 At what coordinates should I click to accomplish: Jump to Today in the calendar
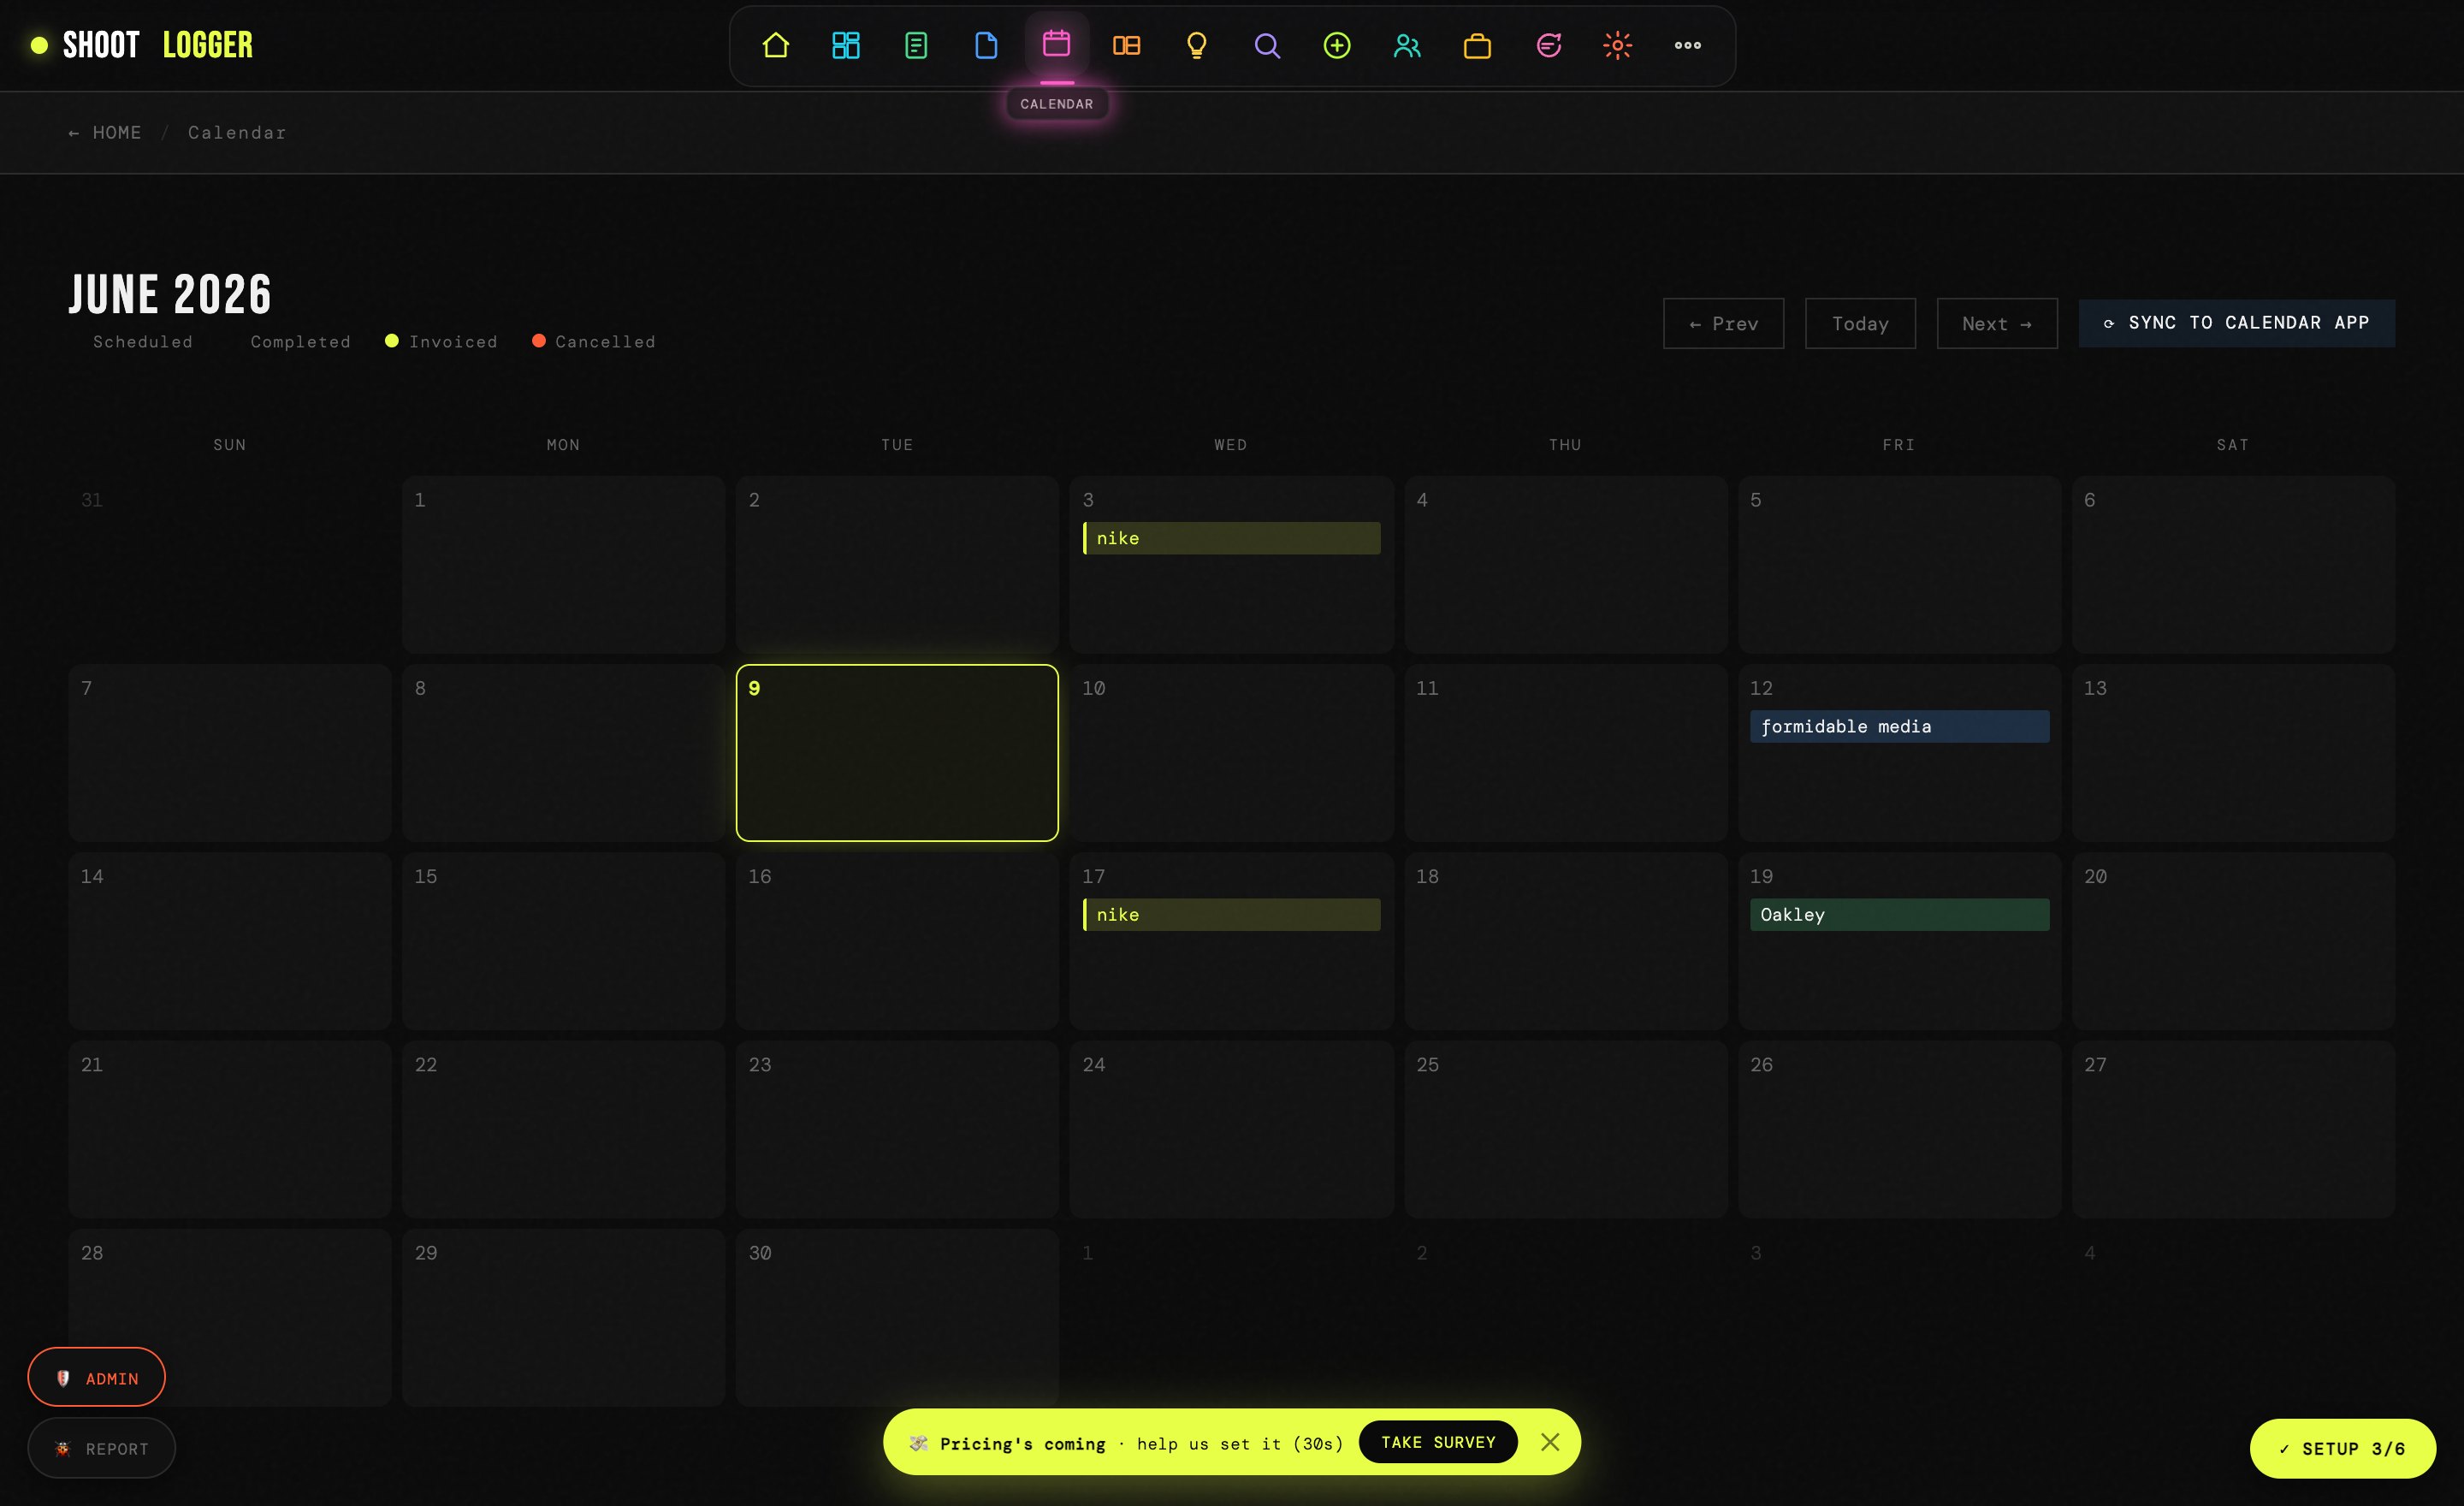pyautogui.click(x=1860, y=323)
